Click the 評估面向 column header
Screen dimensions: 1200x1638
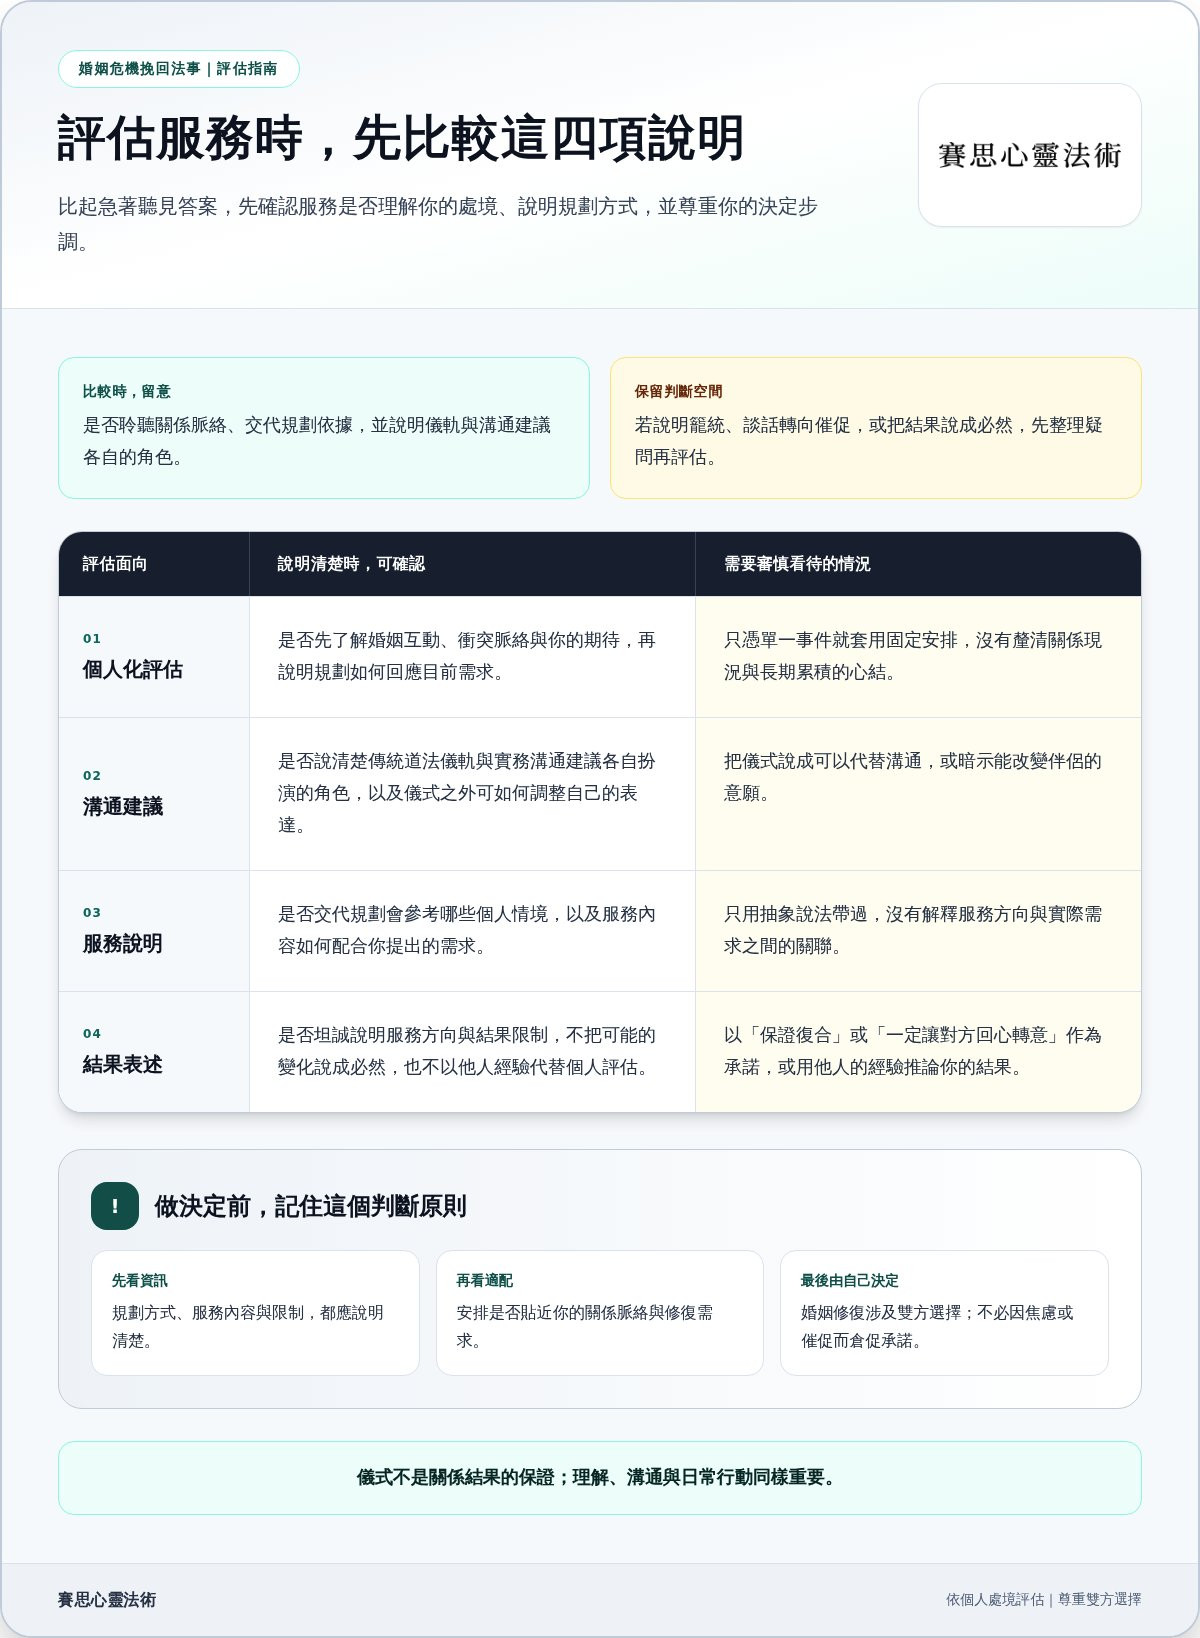point(115,564)
